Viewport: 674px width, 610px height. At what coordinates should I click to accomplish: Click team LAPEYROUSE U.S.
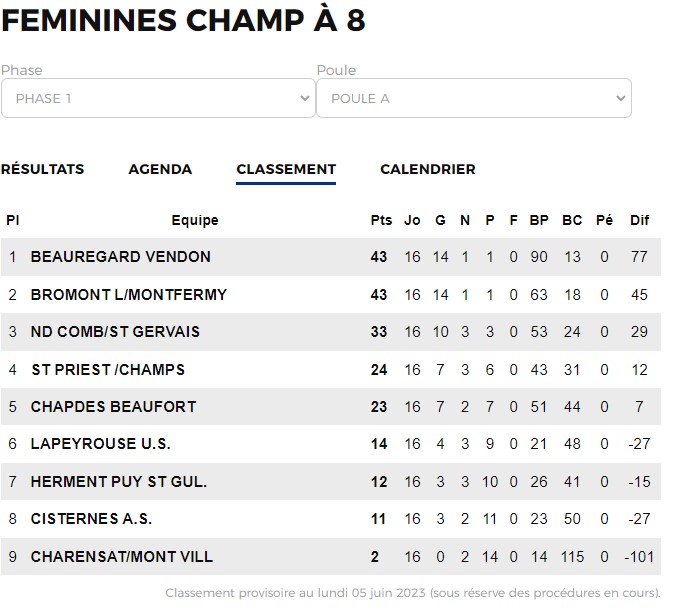101,444
